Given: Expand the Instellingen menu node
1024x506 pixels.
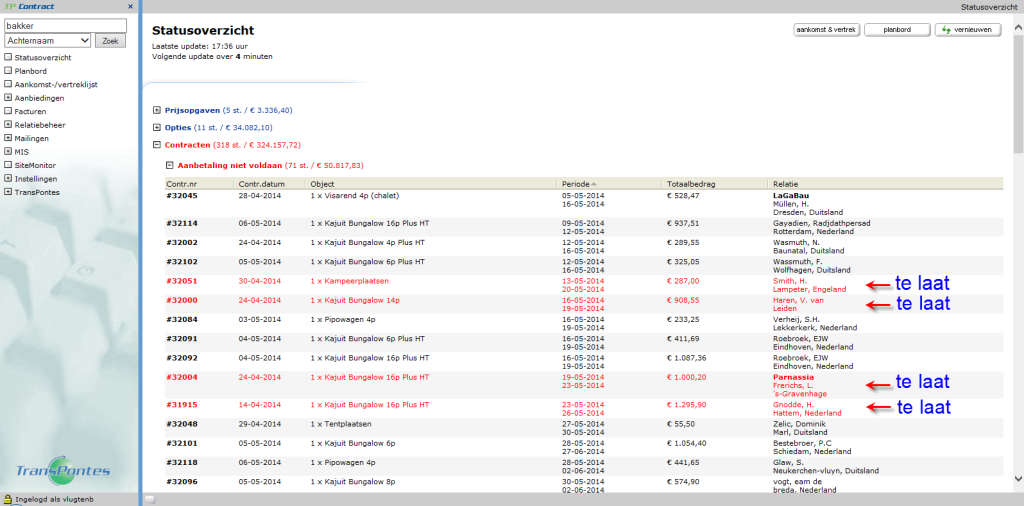Looking at the screenshot, I should click(8, 178).
